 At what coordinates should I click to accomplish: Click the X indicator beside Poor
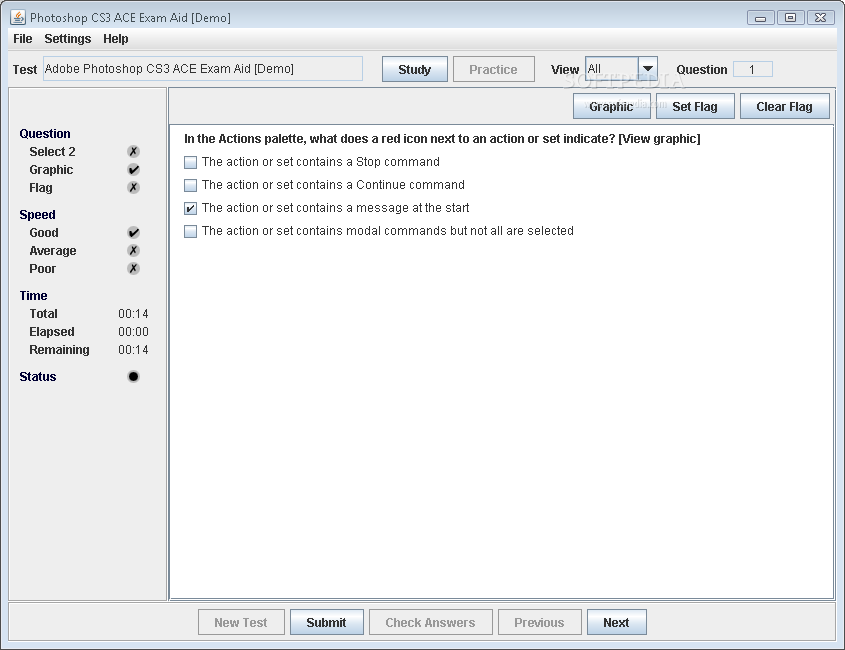[x=133, y=268]
